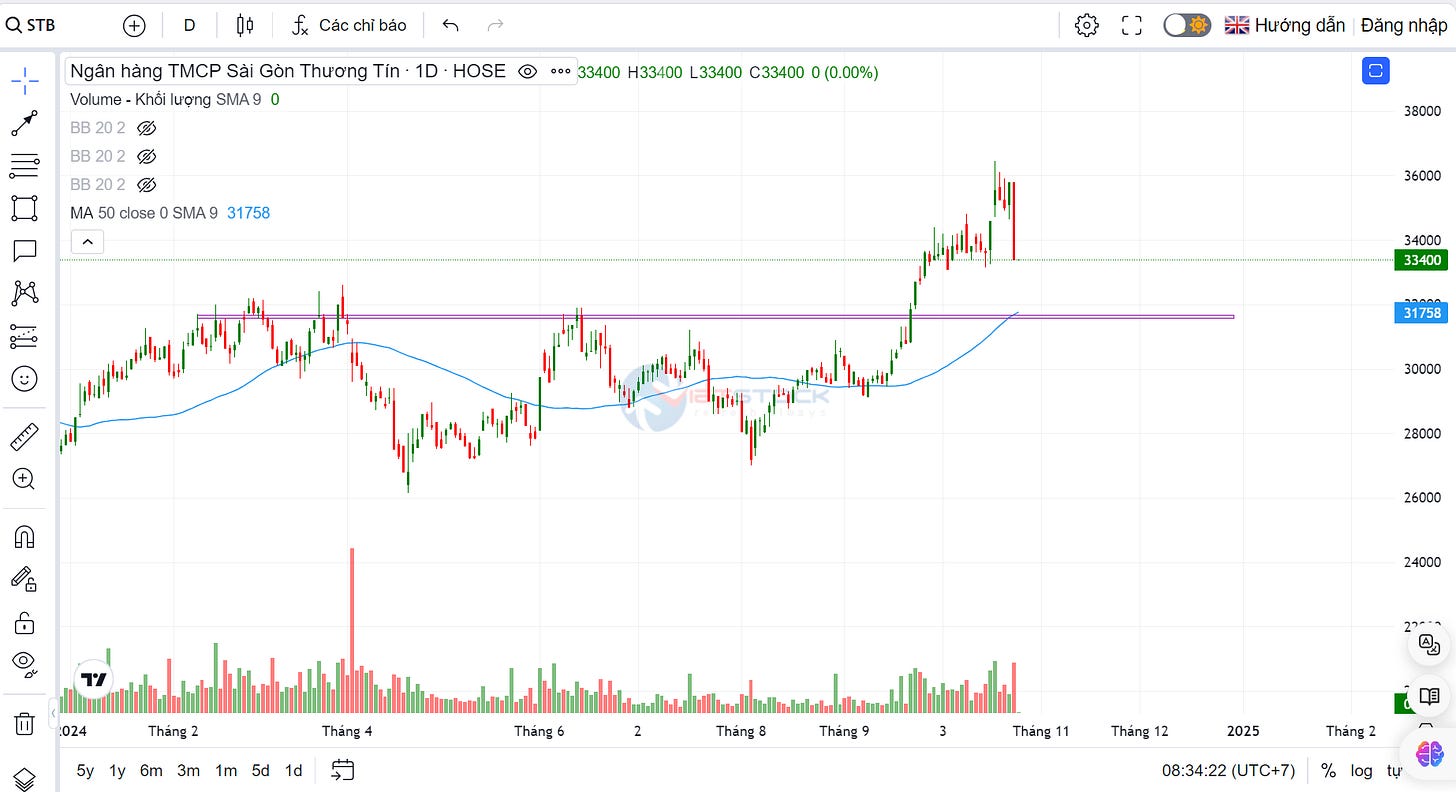Open the Fibonacci/pitchfork lines tool
Screen dimensions: 1456x792
[x=25, y=166]
